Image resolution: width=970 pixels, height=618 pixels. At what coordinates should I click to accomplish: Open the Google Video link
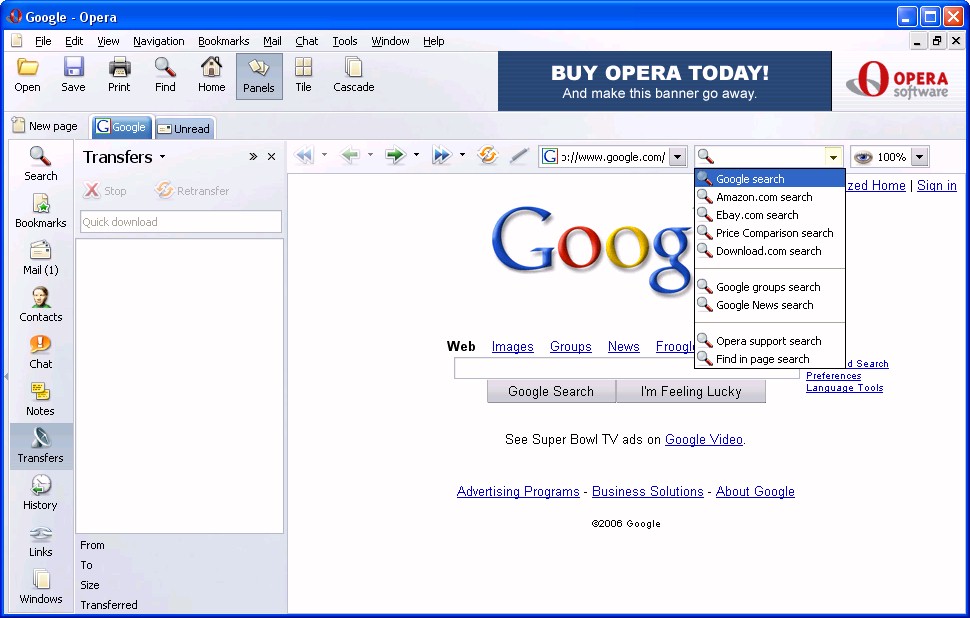[x=704, y=439]
